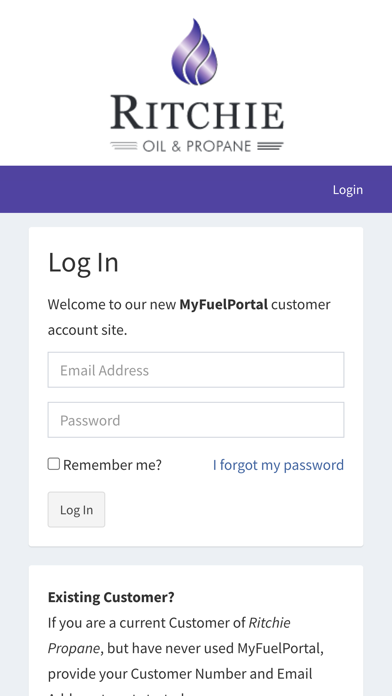Click the Log In heading text
Screen dimensions: 392x696
tap(83, 262)
